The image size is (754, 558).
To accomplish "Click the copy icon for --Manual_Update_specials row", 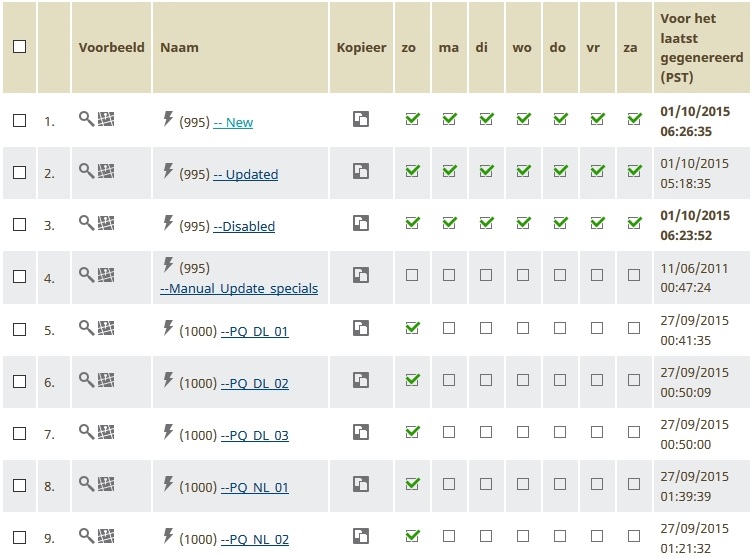I will coord(361,275).
